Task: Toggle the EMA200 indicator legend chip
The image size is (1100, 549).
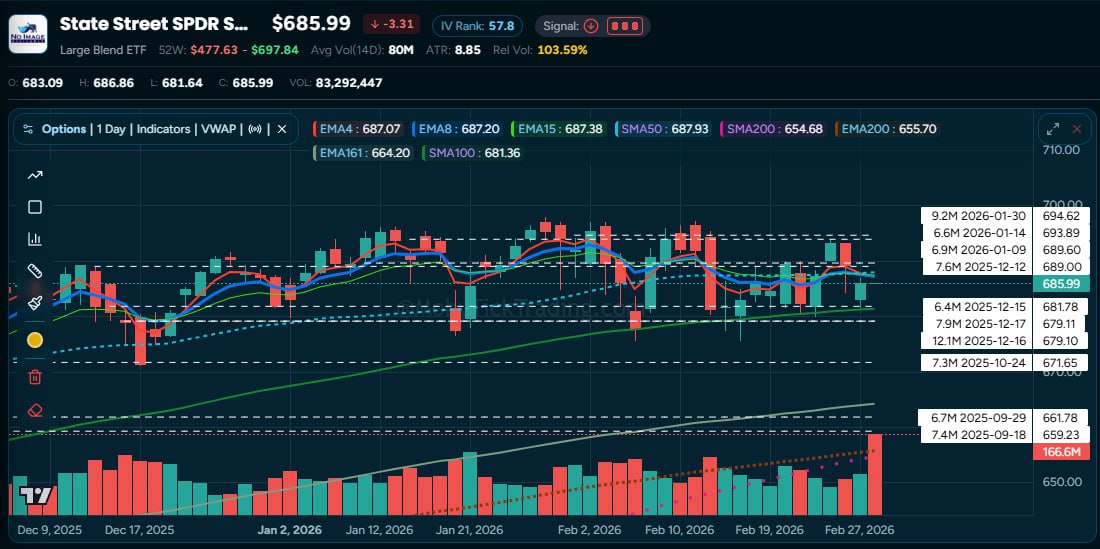Action: click(887, 129)
